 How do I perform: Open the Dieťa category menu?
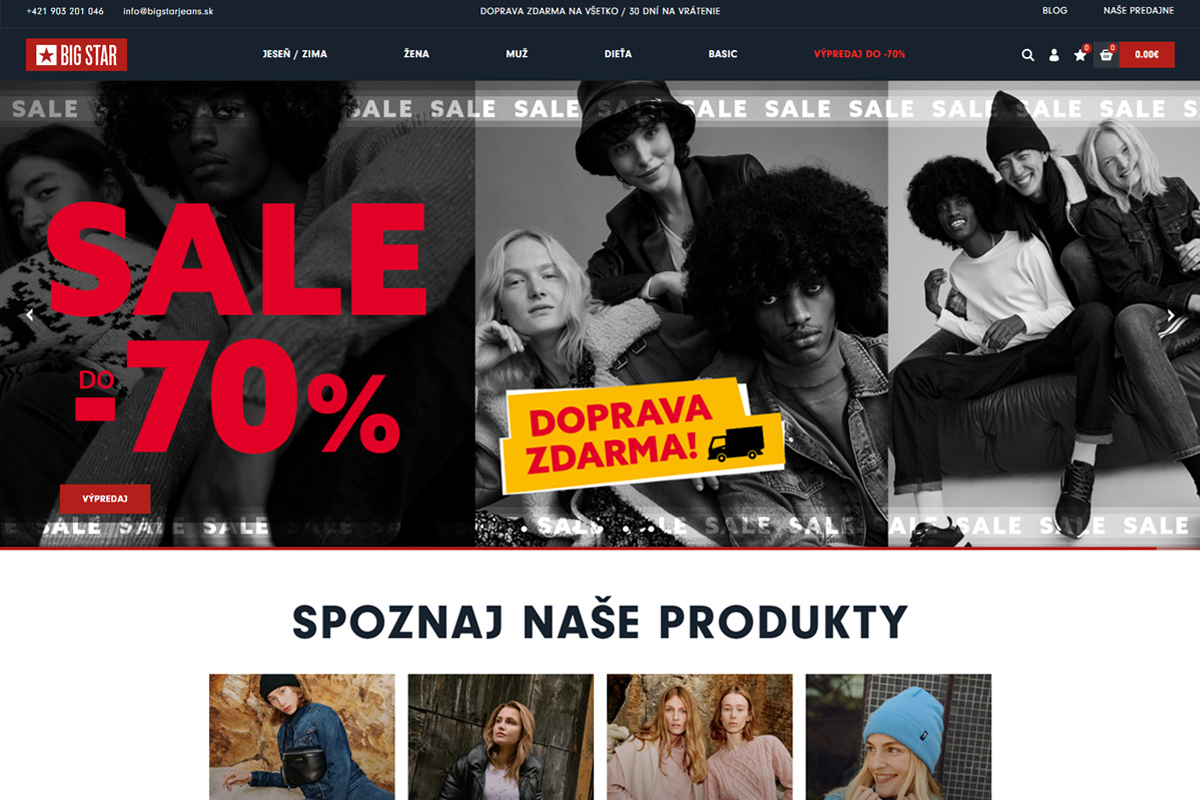618,54
